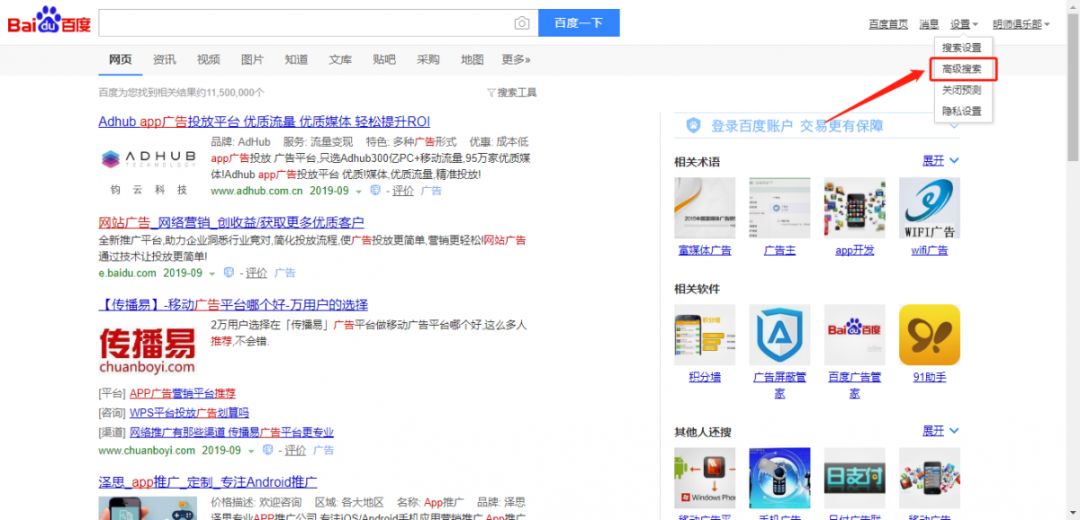
Task: Click the 百度广告管家 icon
Action: pyautogui.click(x=855, y=335)
